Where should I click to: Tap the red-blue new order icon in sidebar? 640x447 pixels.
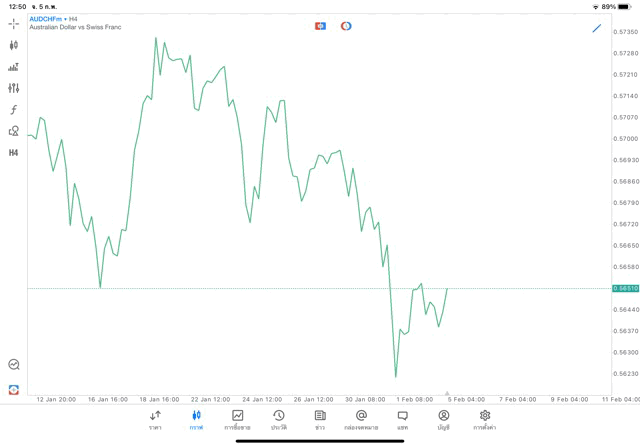(x=14, y=389)
